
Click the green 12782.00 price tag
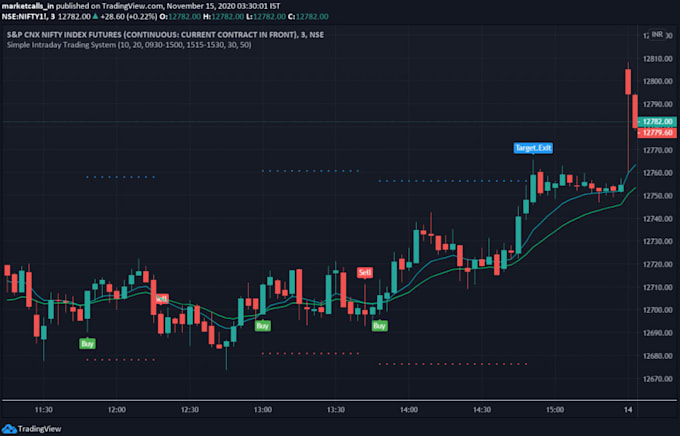click(x=657, y=121)
